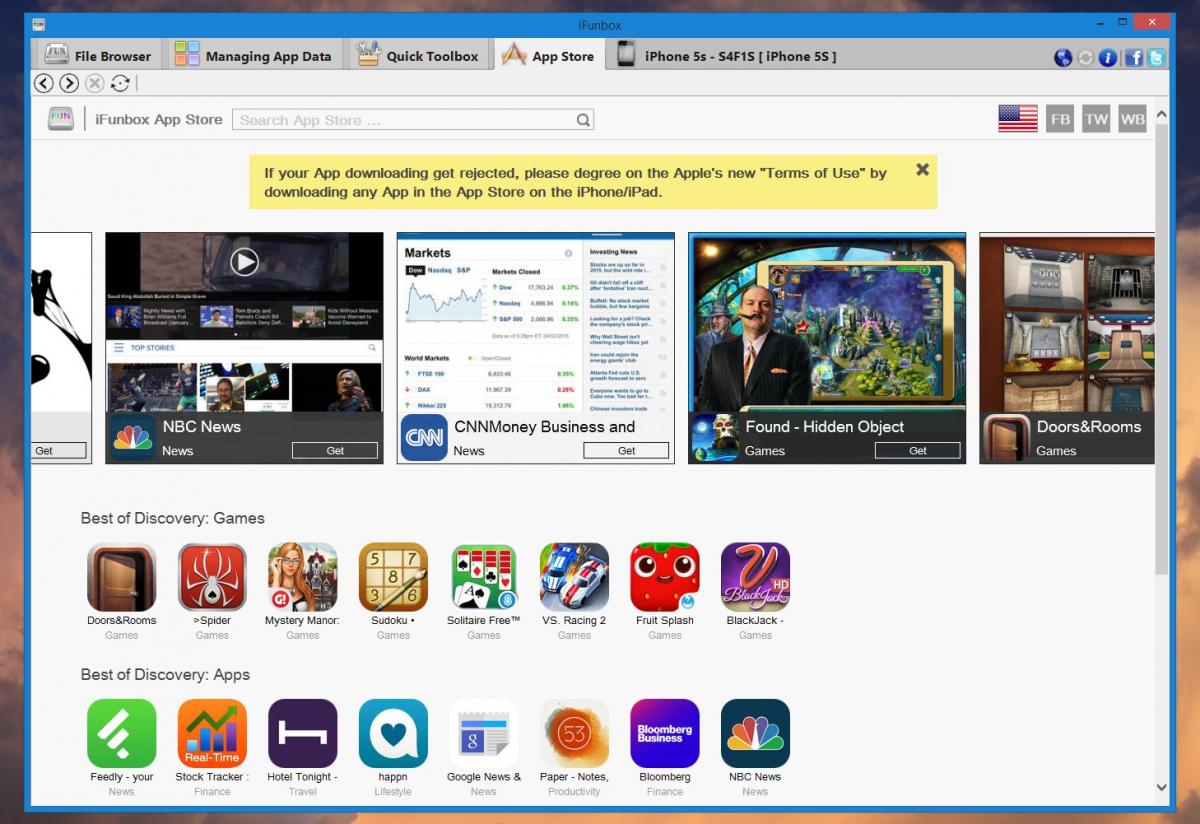Select the App Store tab
The height and width of the screenshot is (824, 1200).
[x=548, y=55]
